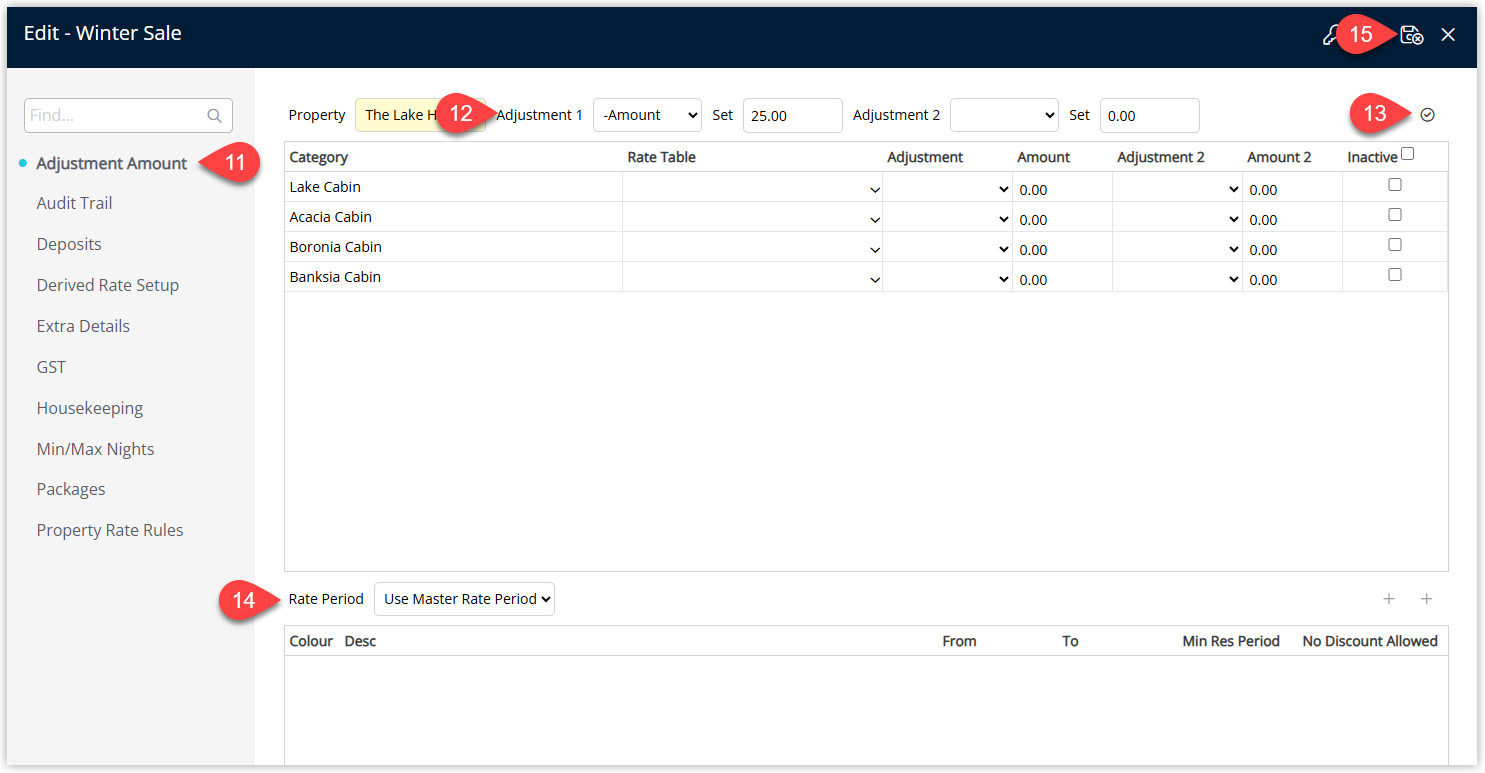Open the Audit Trail section
This screenshot has width=1485, height=773.
(x=75, y=203)
